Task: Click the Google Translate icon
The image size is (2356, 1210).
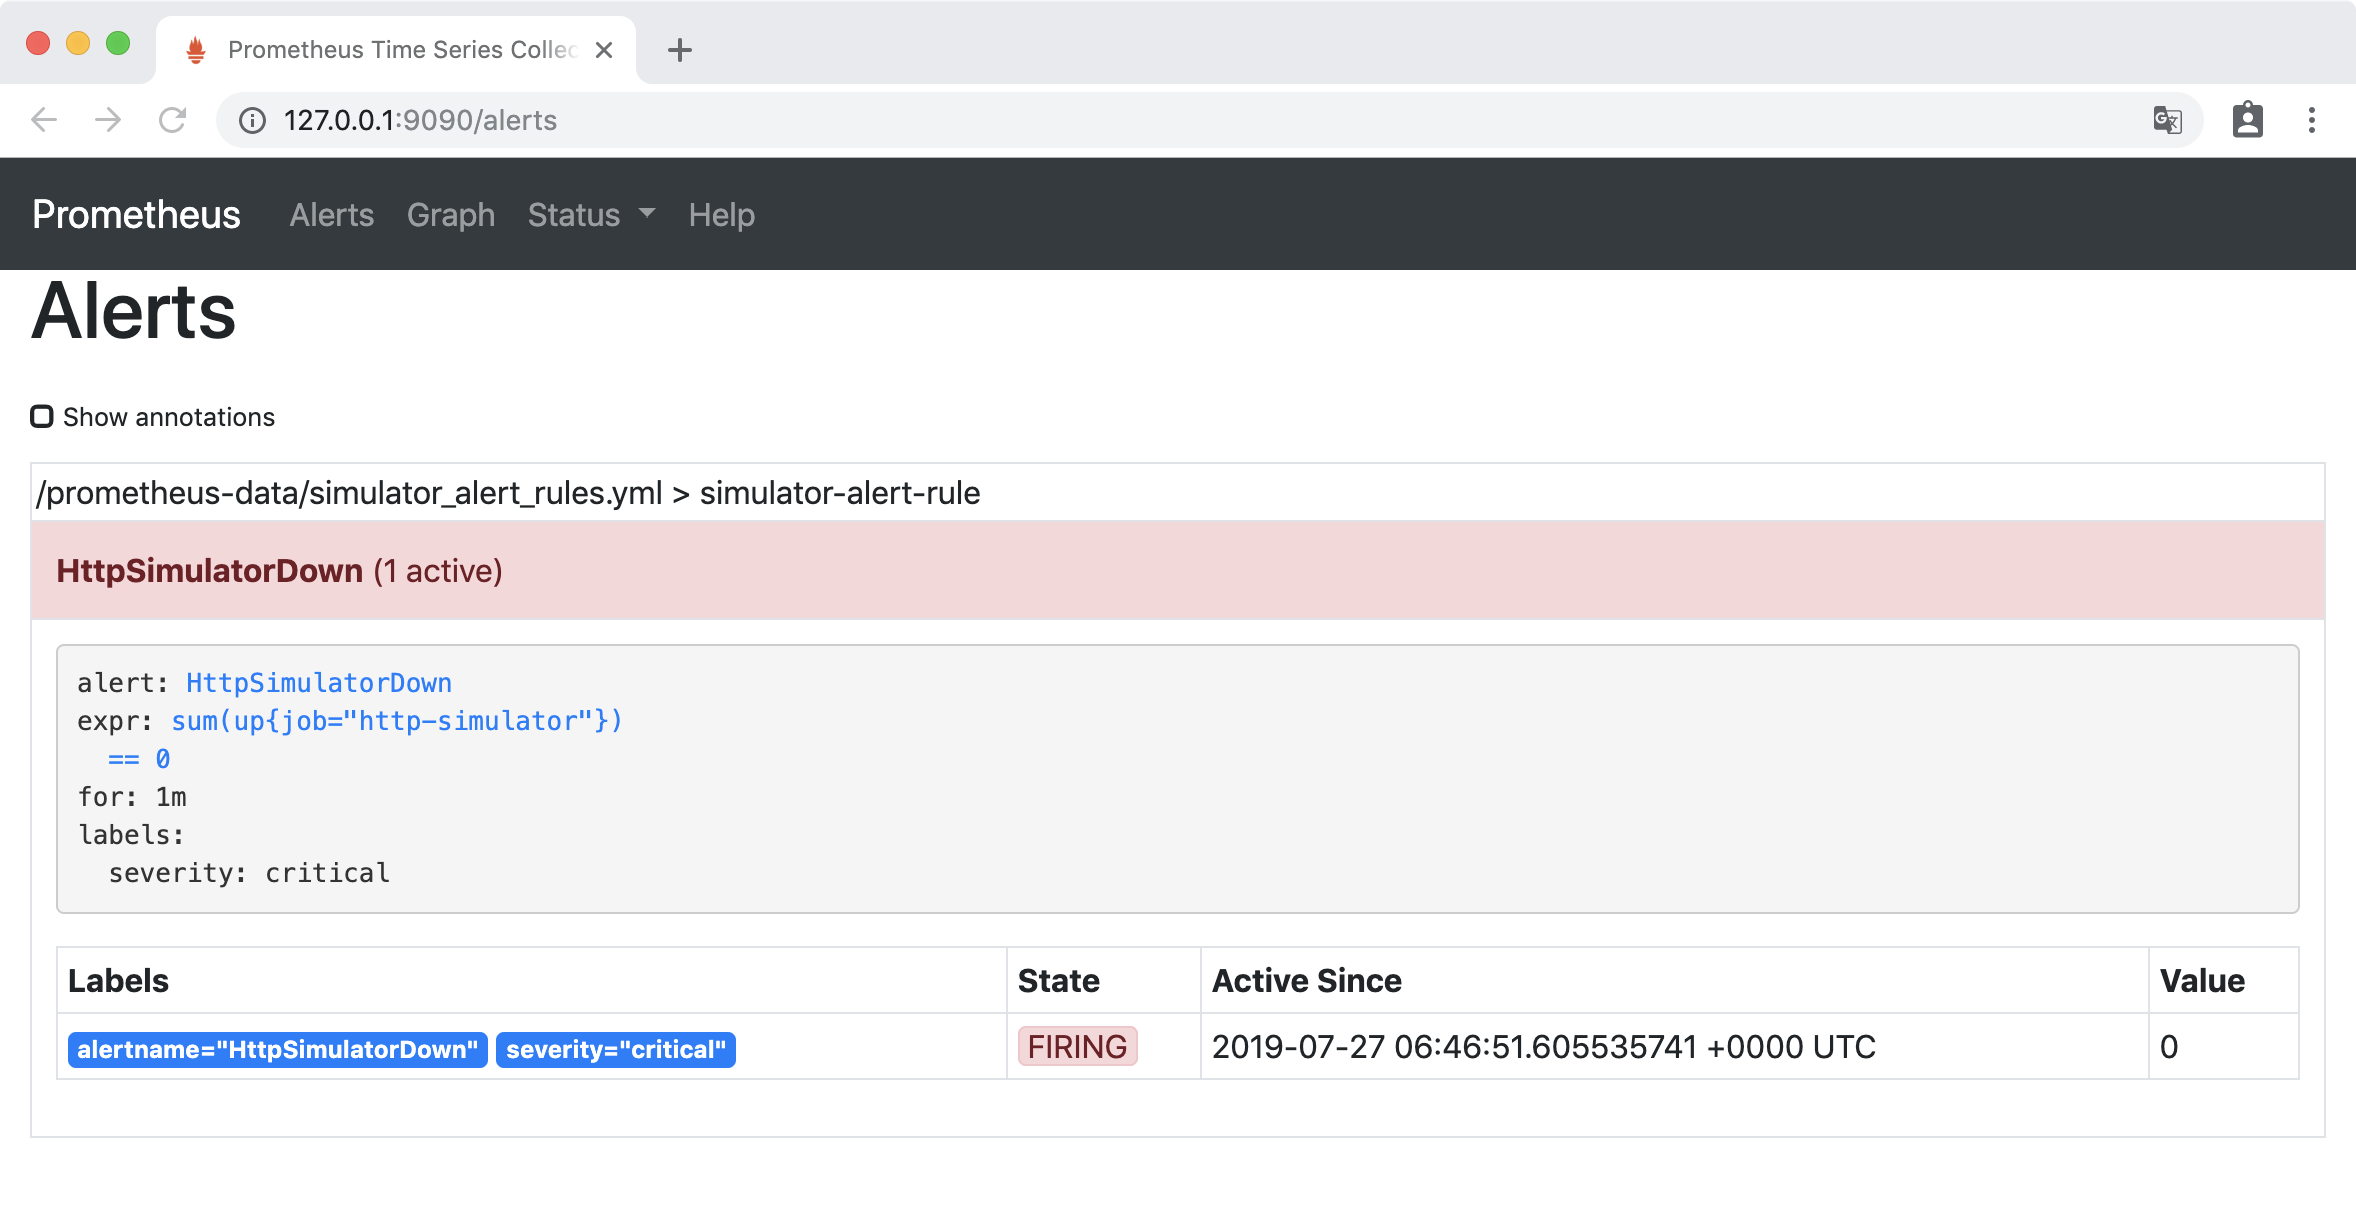Action: click(2167, 120)
